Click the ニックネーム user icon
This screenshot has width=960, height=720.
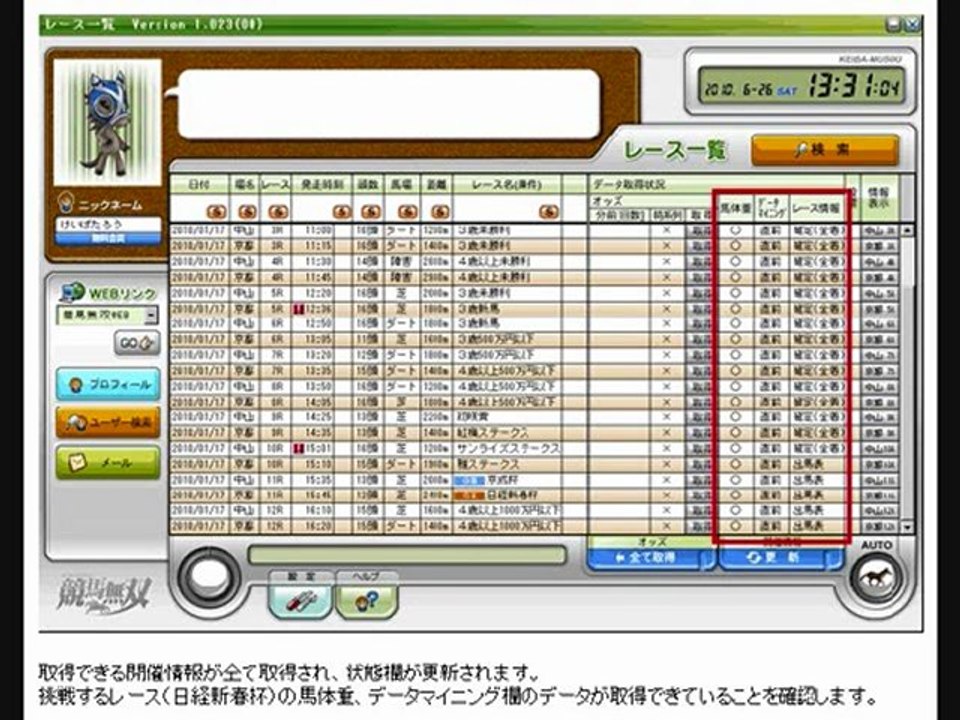click(x=65, y=203)
